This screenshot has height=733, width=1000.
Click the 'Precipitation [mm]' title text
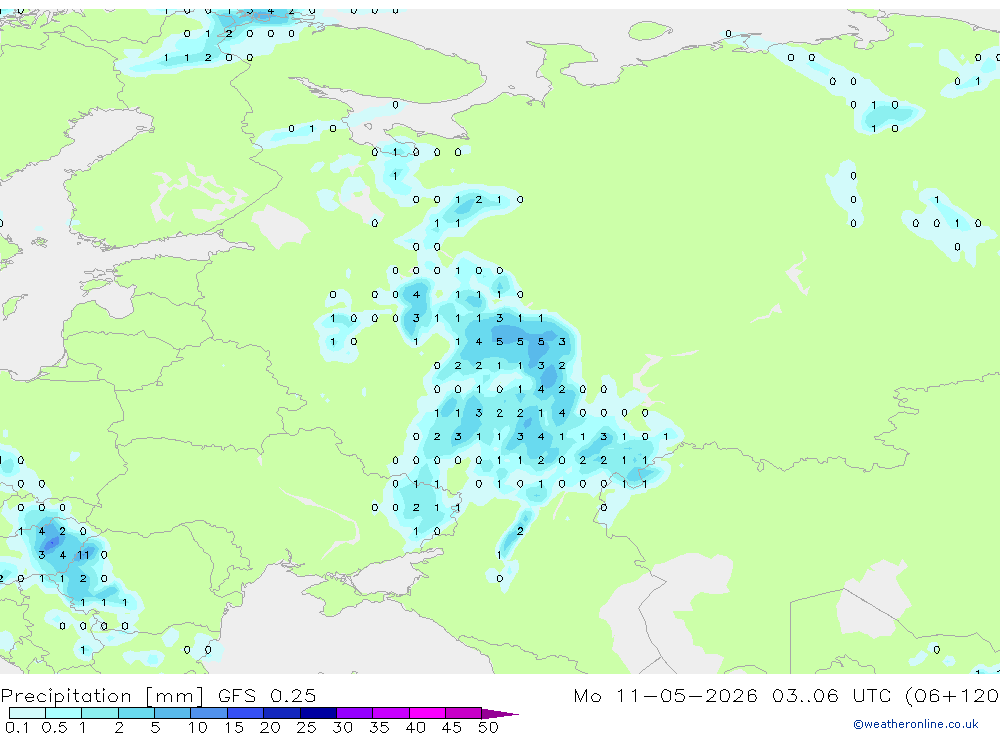(102, 696)
